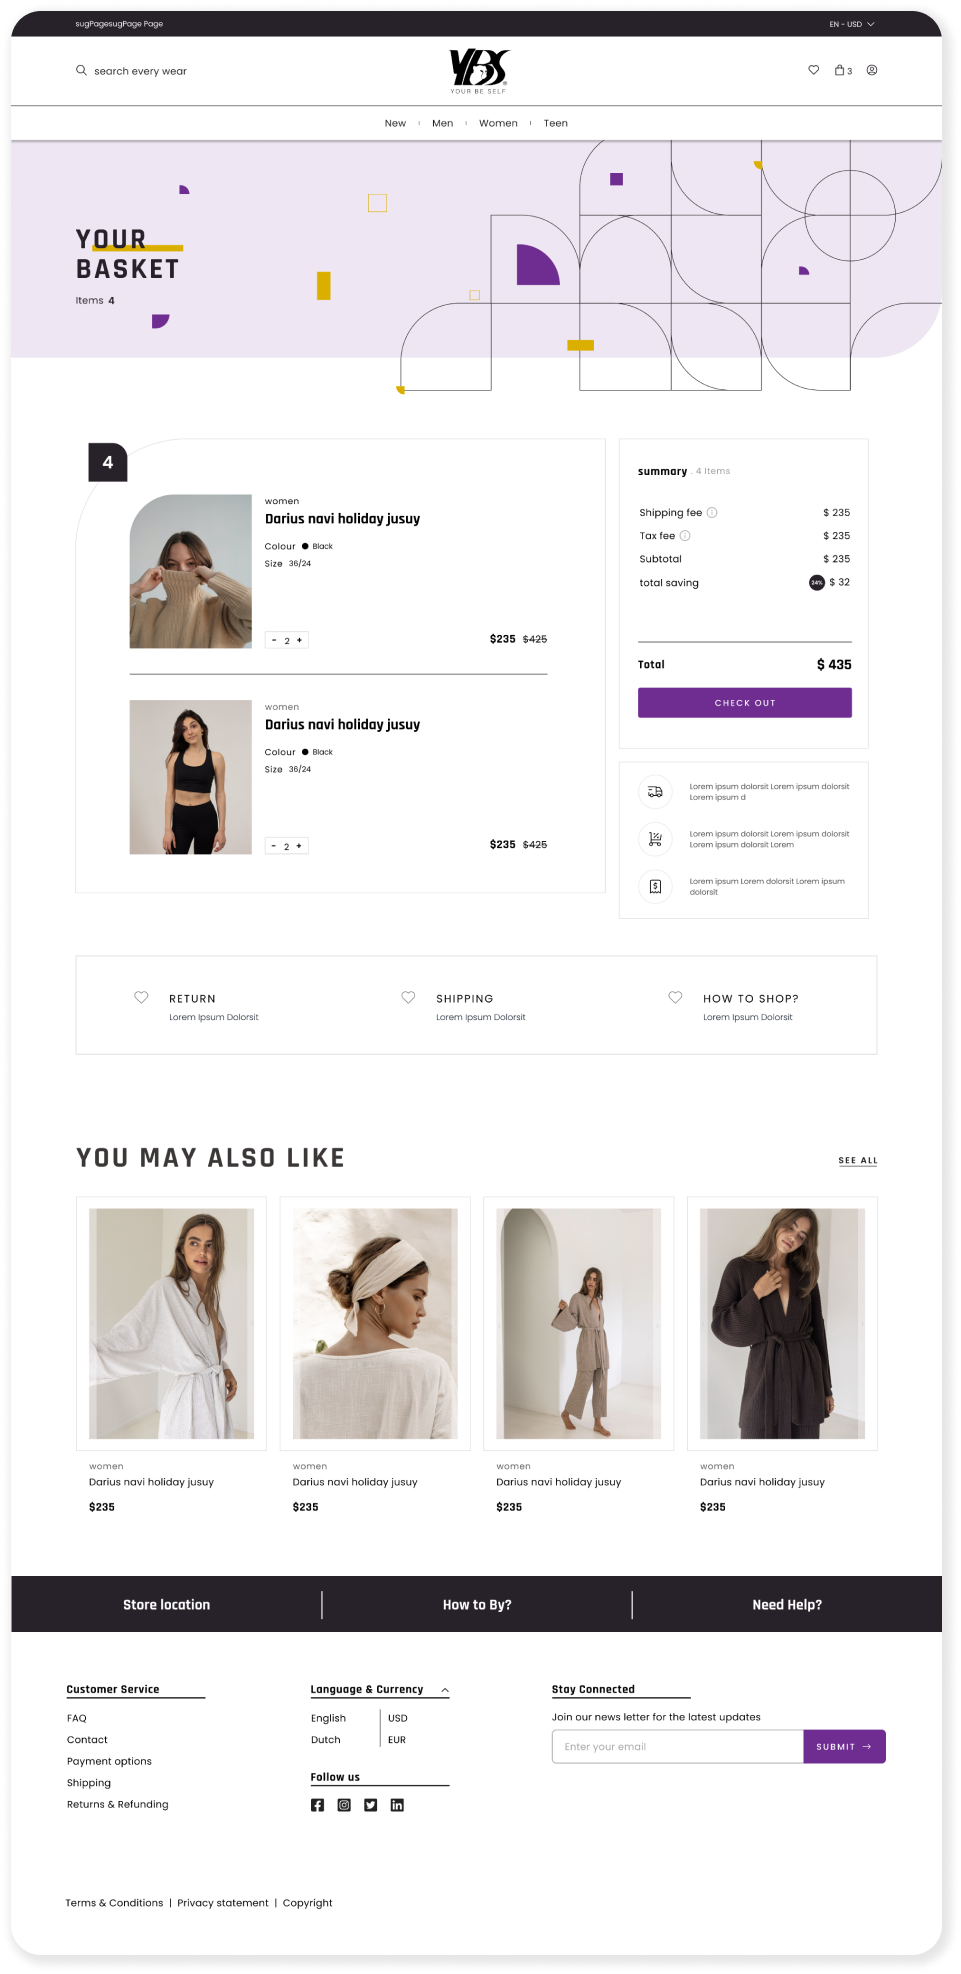Image resolution: width=961 pixels, height=1974 pixels.
Task: Open the user account icon
Action: (x=872, y=70)
